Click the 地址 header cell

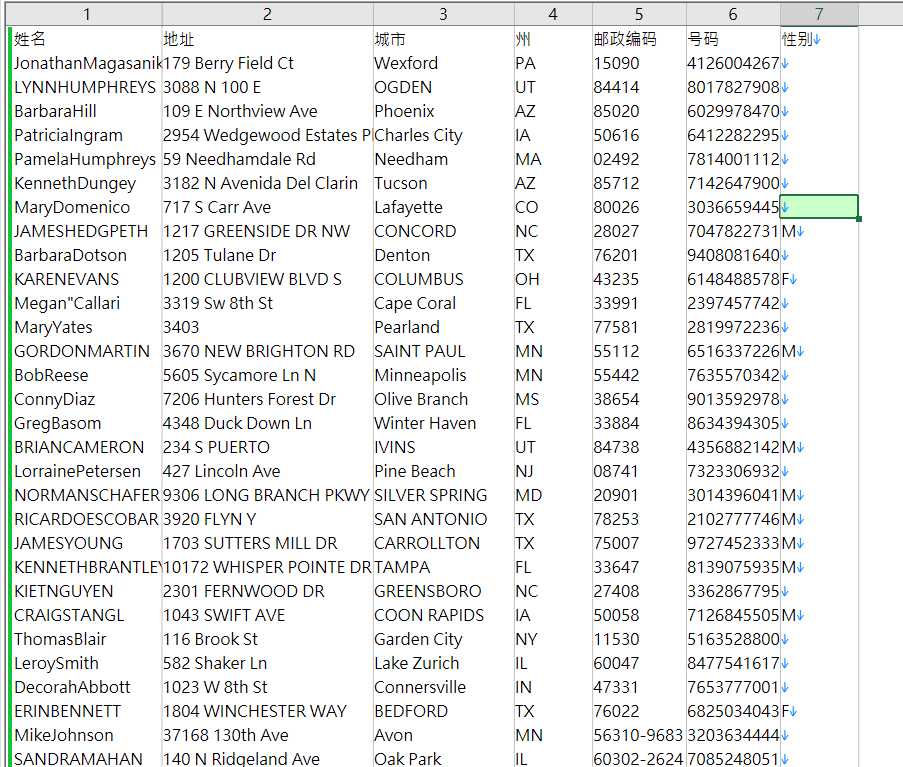click(267, 39)
